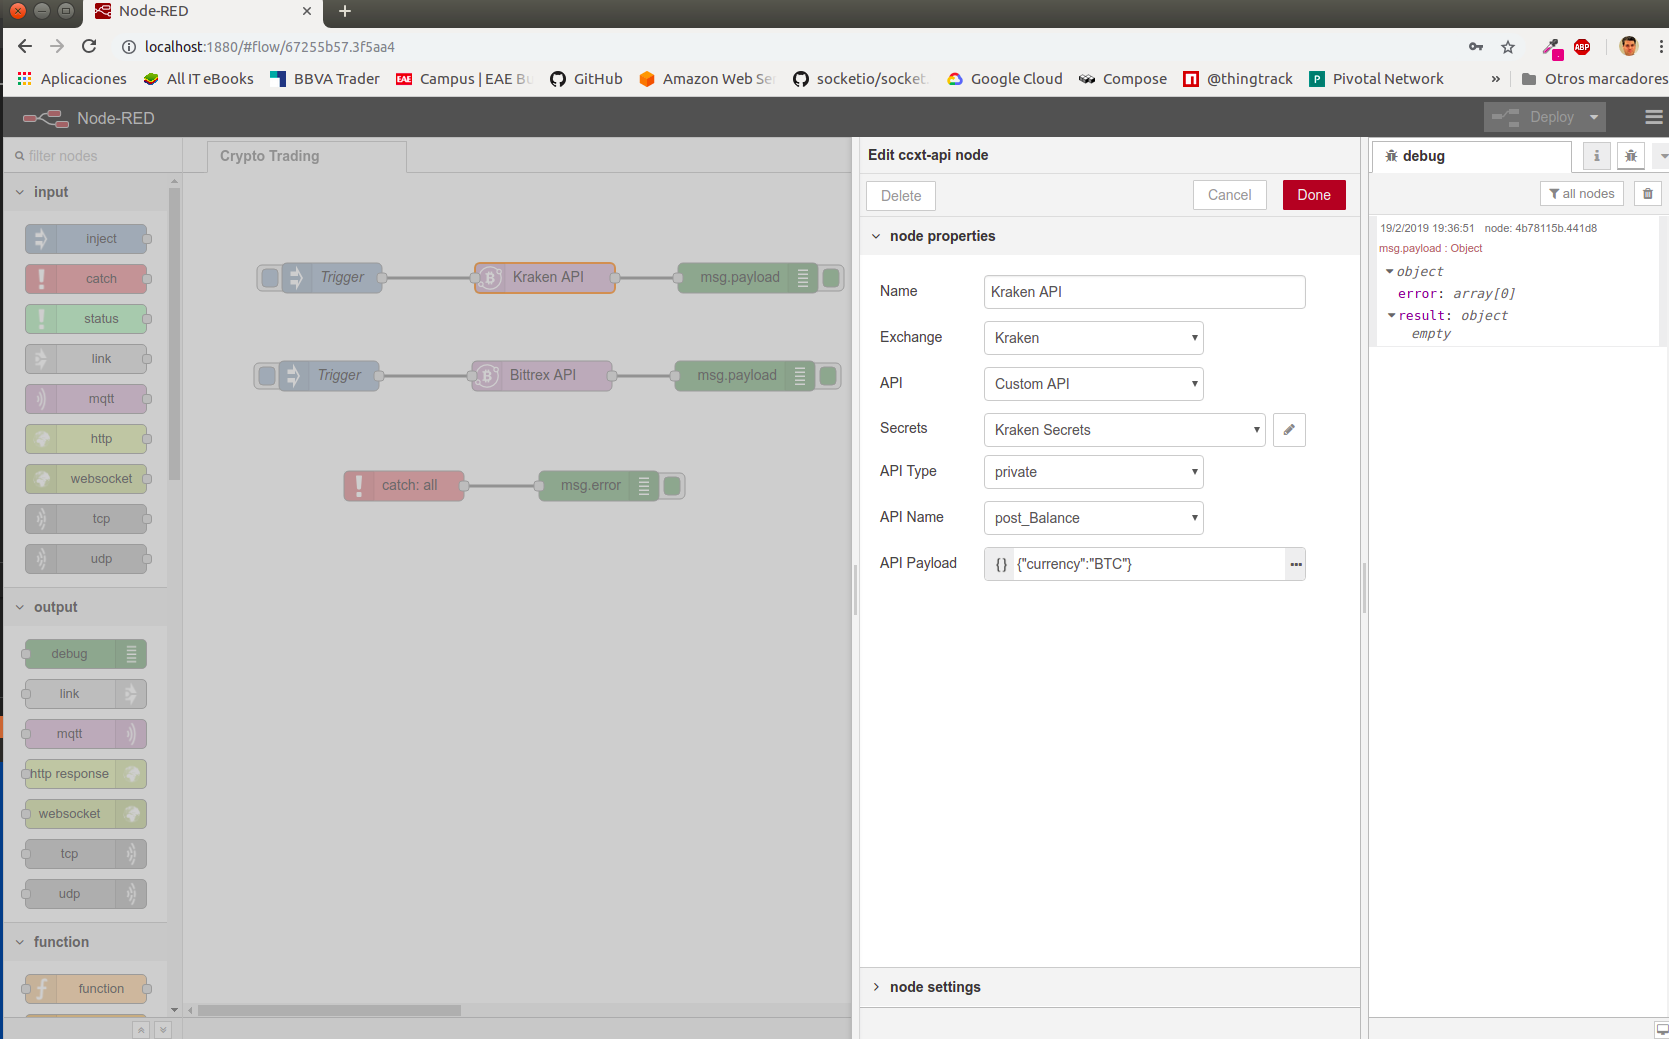Select the function node in palette
The height and width of the screenshot is (1039, 1669).
point(87,989)
